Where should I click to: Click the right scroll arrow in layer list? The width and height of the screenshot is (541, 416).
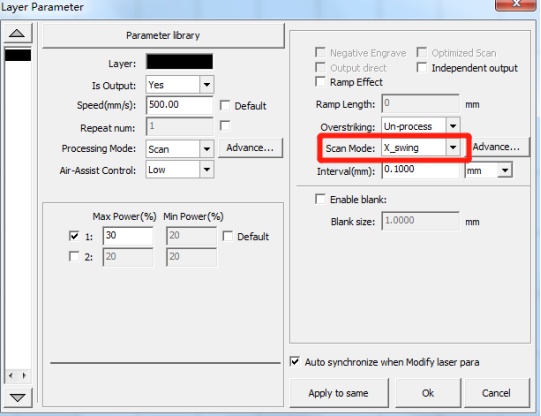[24, 375]
